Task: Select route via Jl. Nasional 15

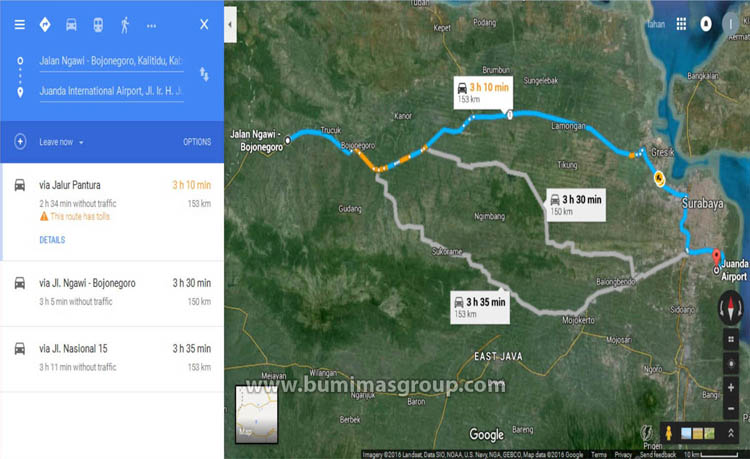Action: tap(112, 359)
